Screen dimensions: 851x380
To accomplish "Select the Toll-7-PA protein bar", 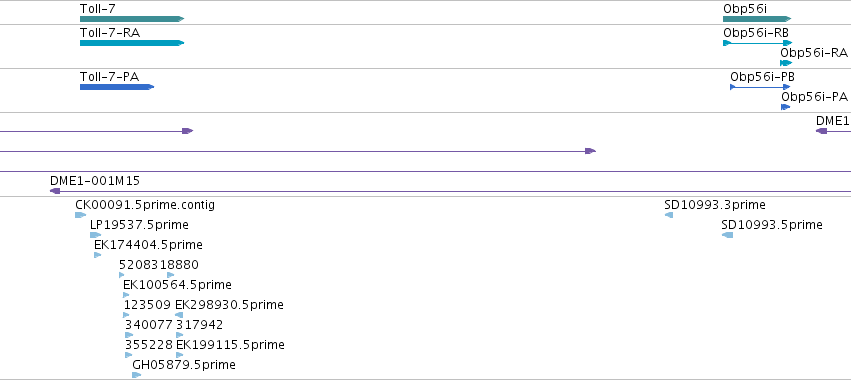I will (117, 87).
